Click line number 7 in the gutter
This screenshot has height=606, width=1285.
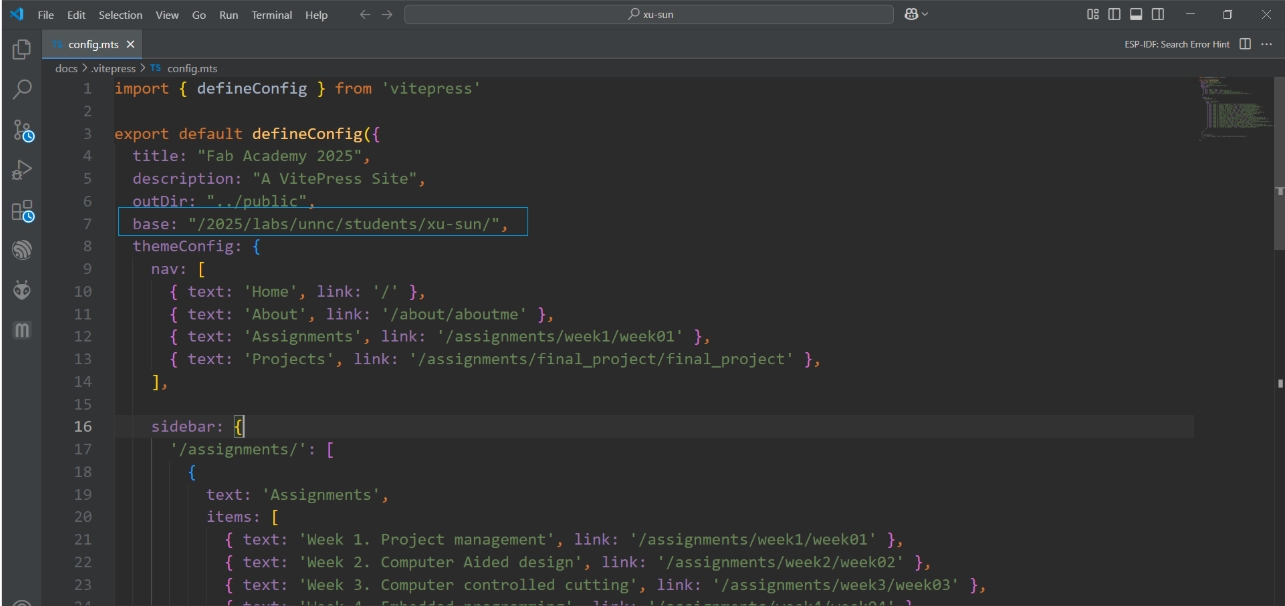coord(87,224)
